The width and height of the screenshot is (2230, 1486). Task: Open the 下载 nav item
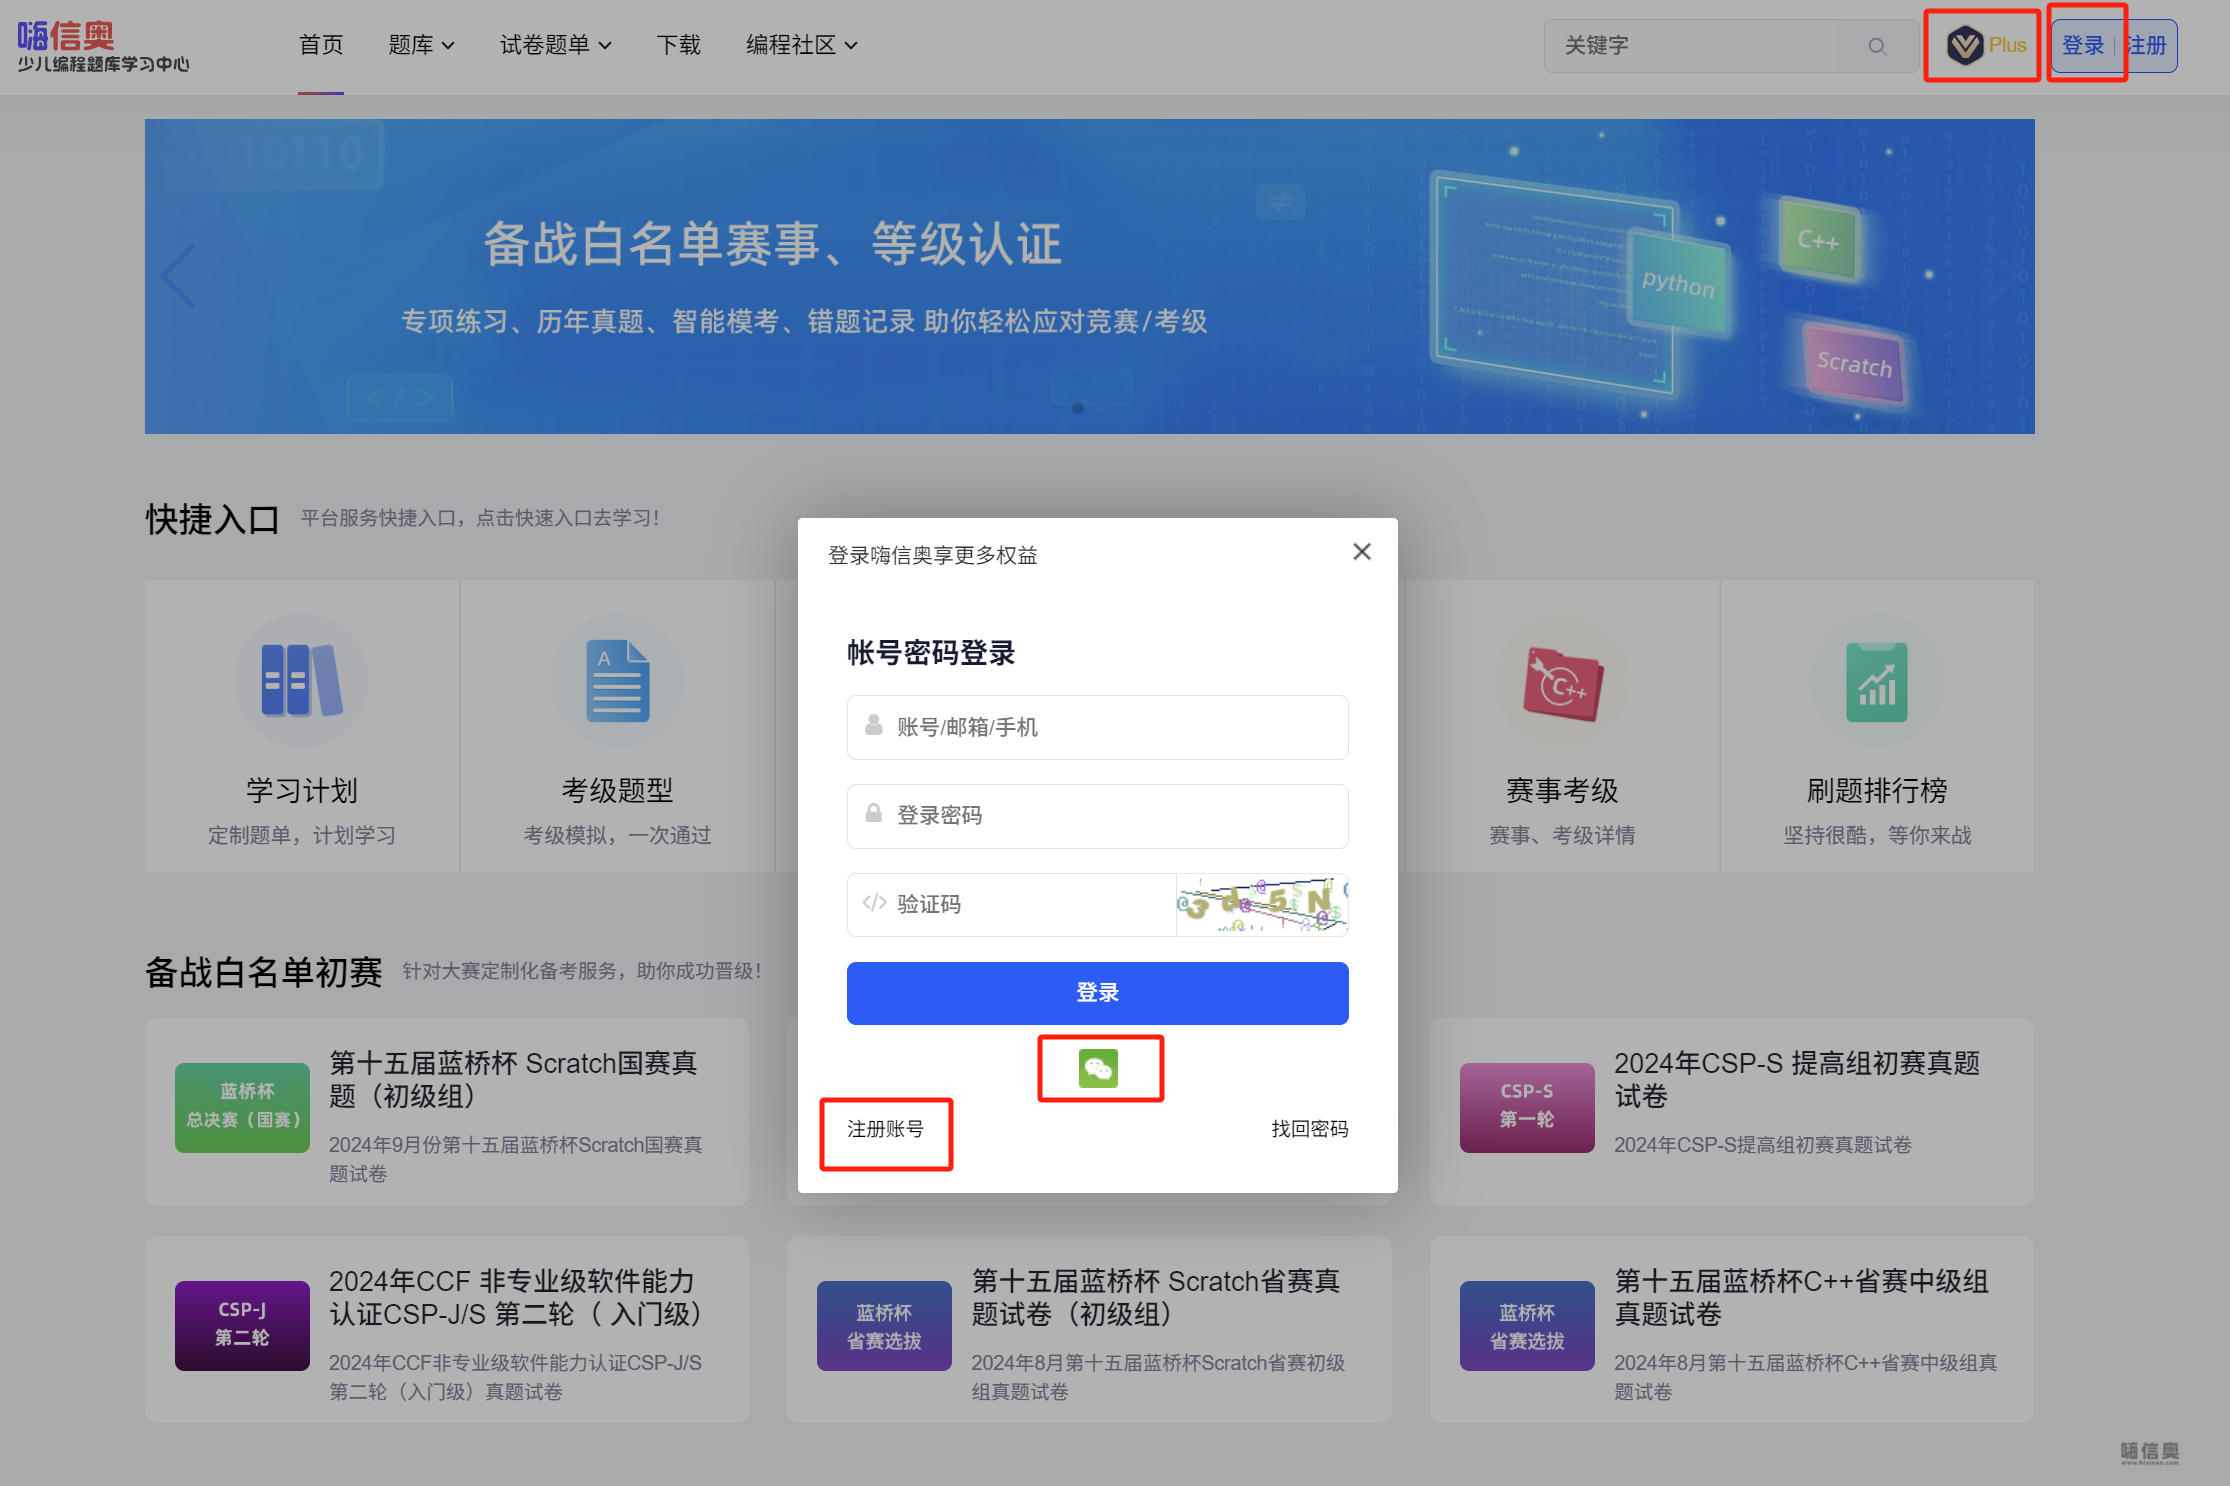(678, 46)
